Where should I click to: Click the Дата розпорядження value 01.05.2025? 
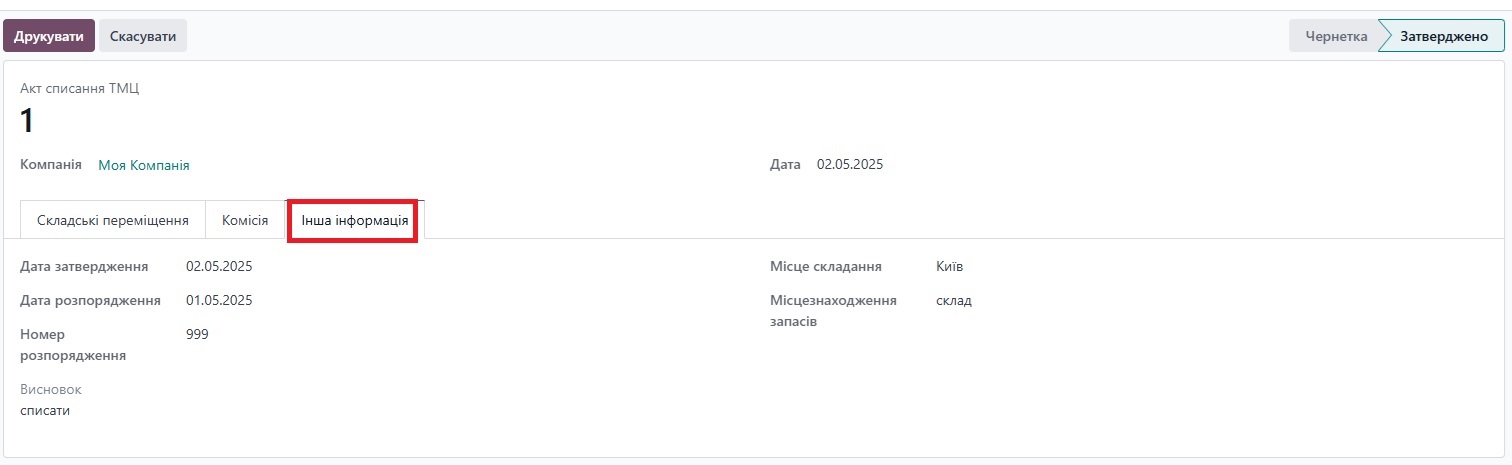[219, 300]
